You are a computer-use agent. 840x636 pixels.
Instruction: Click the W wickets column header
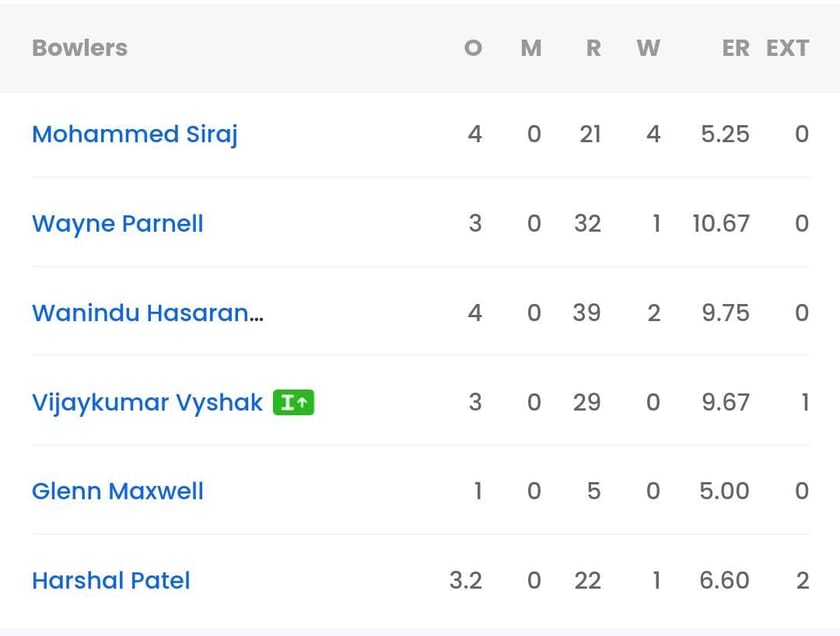coord(648,47)
